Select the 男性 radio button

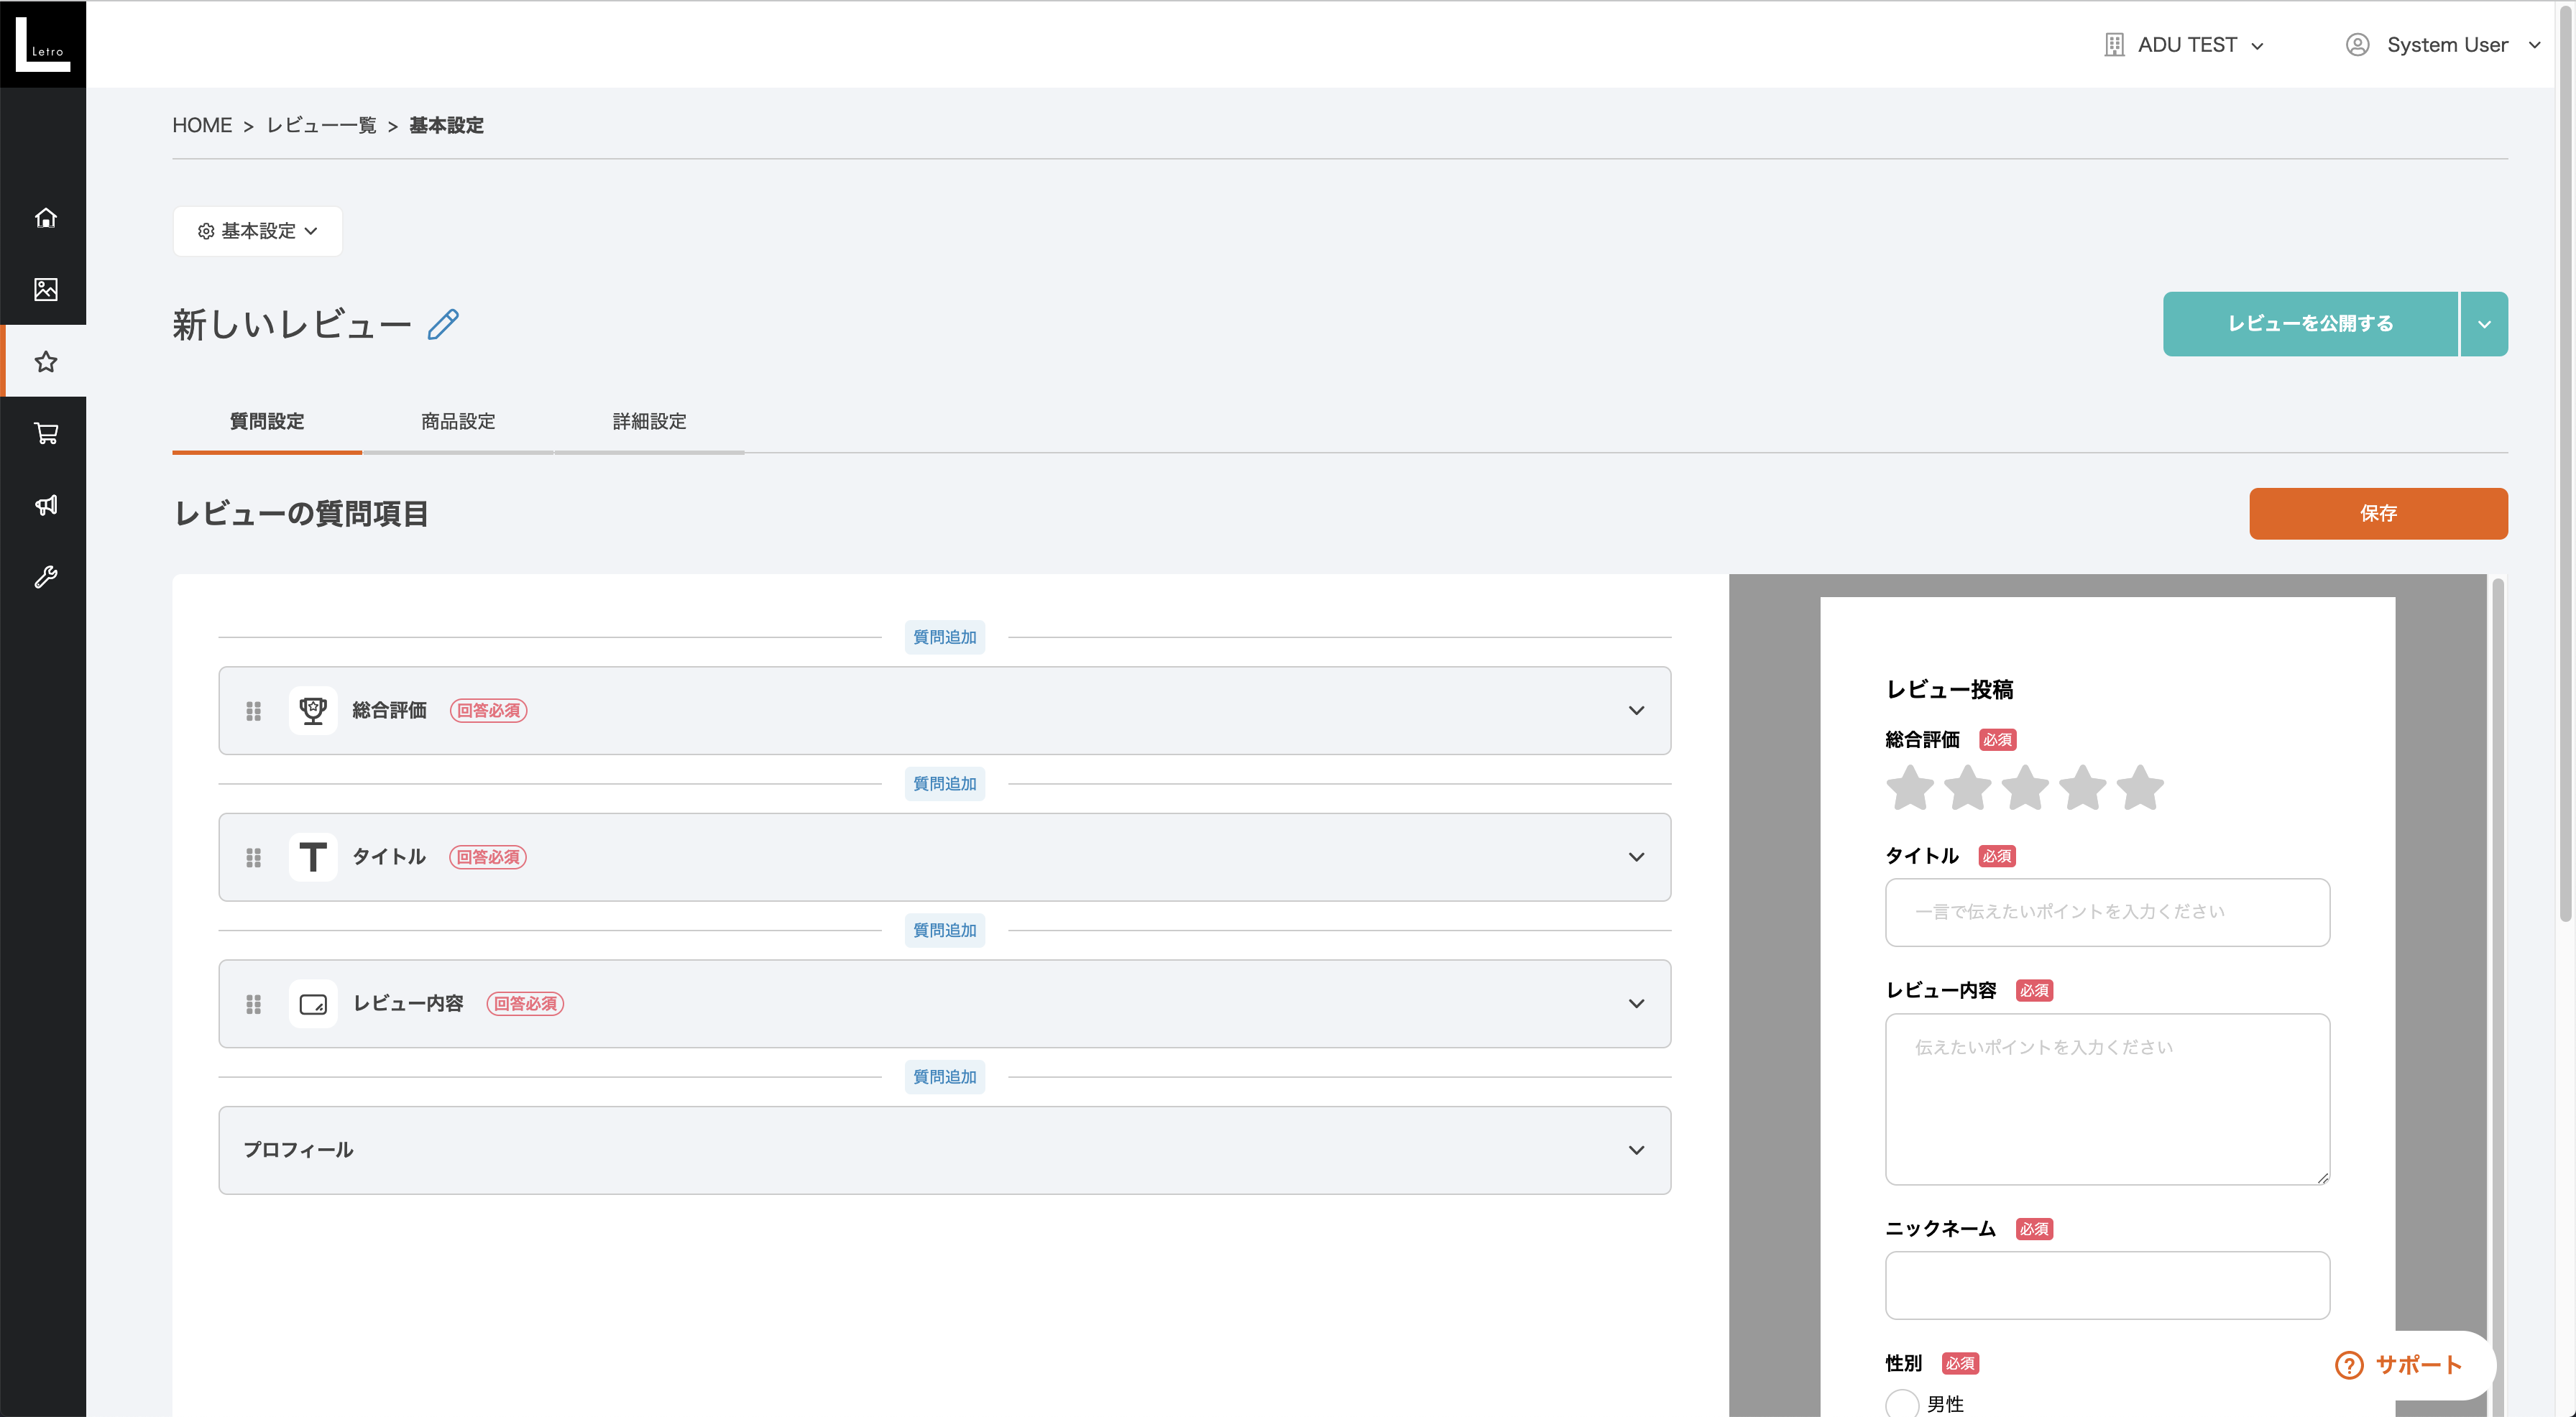click(1901, 1403)
